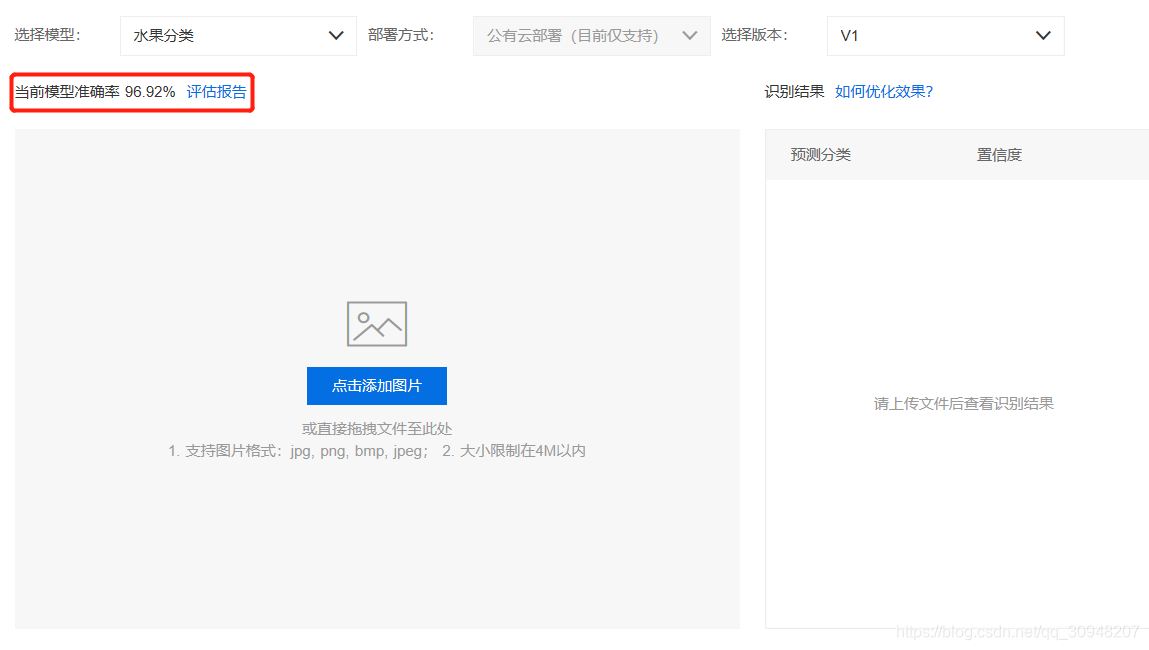Click the 或直接拖拽文件至此处 hint text
1149x650 pixels.
(376, 428)
